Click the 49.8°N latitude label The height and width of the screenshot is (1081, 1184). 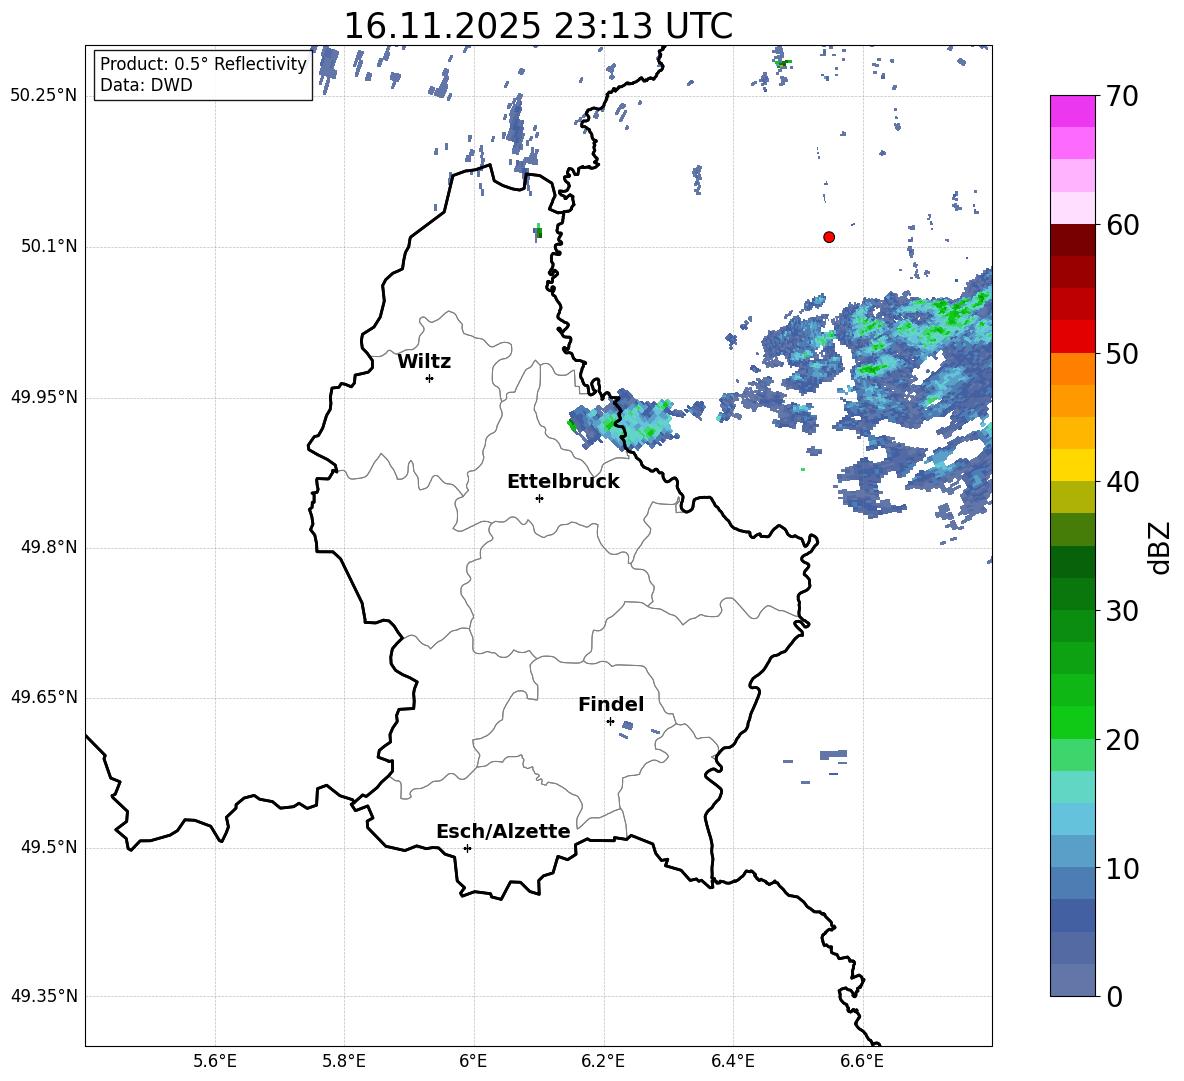point(49,547)
